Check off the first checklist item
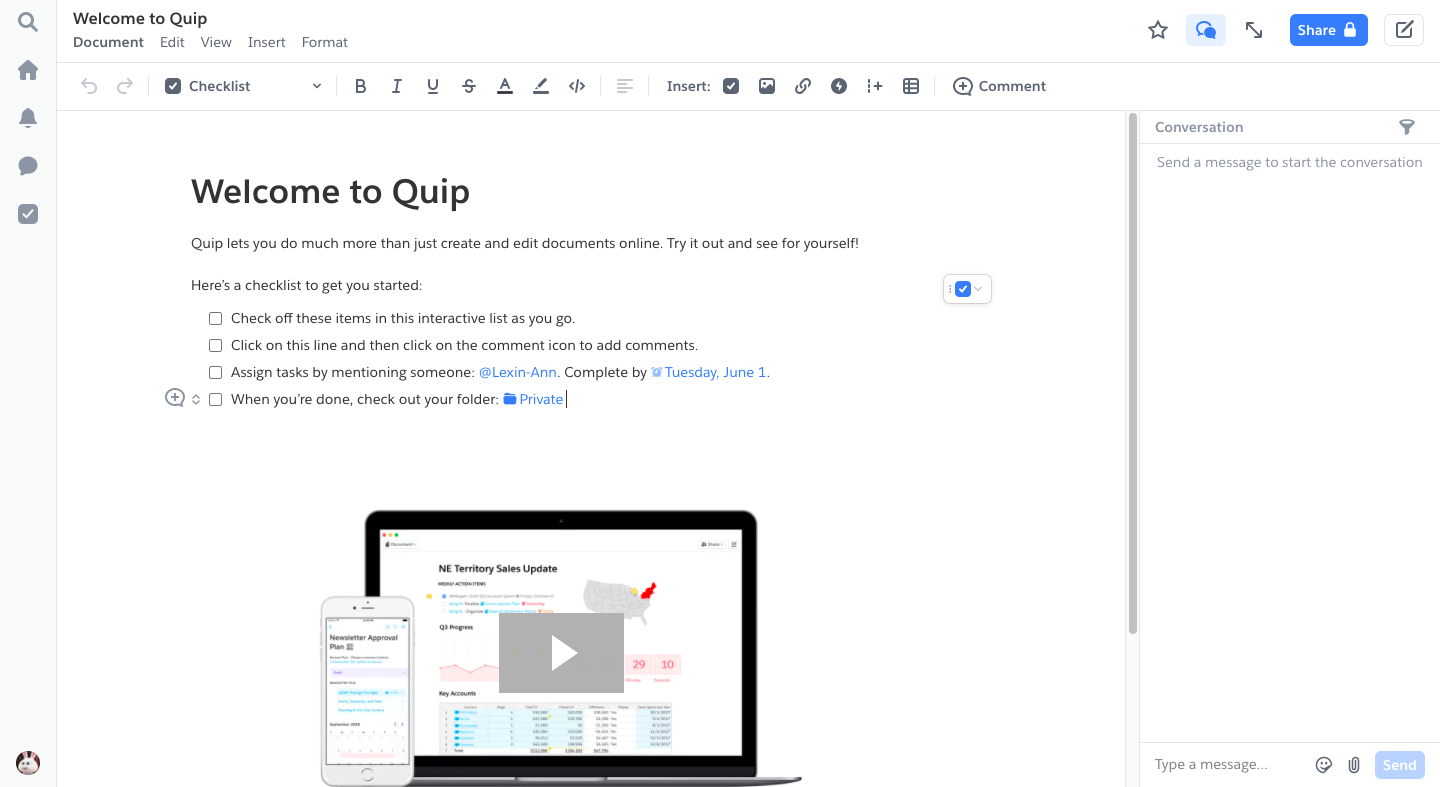The height and width of the screenshot is (787, 1440). tap(215, 319)
